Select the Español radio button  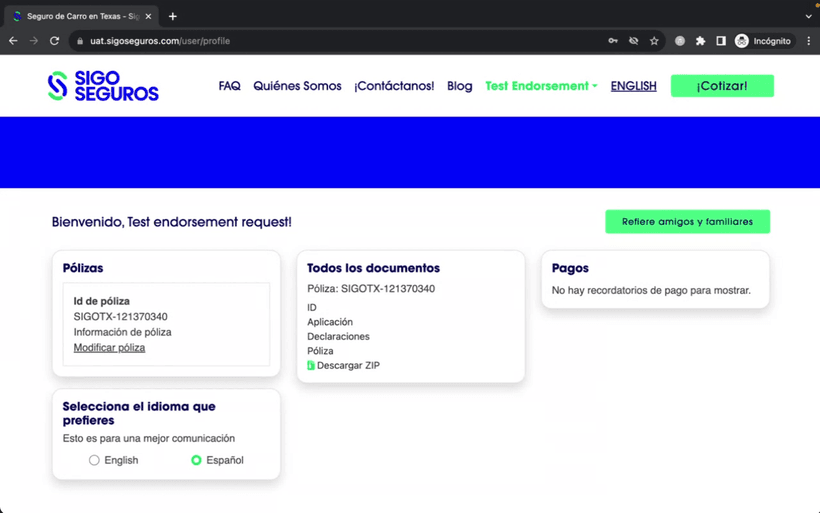196,460
